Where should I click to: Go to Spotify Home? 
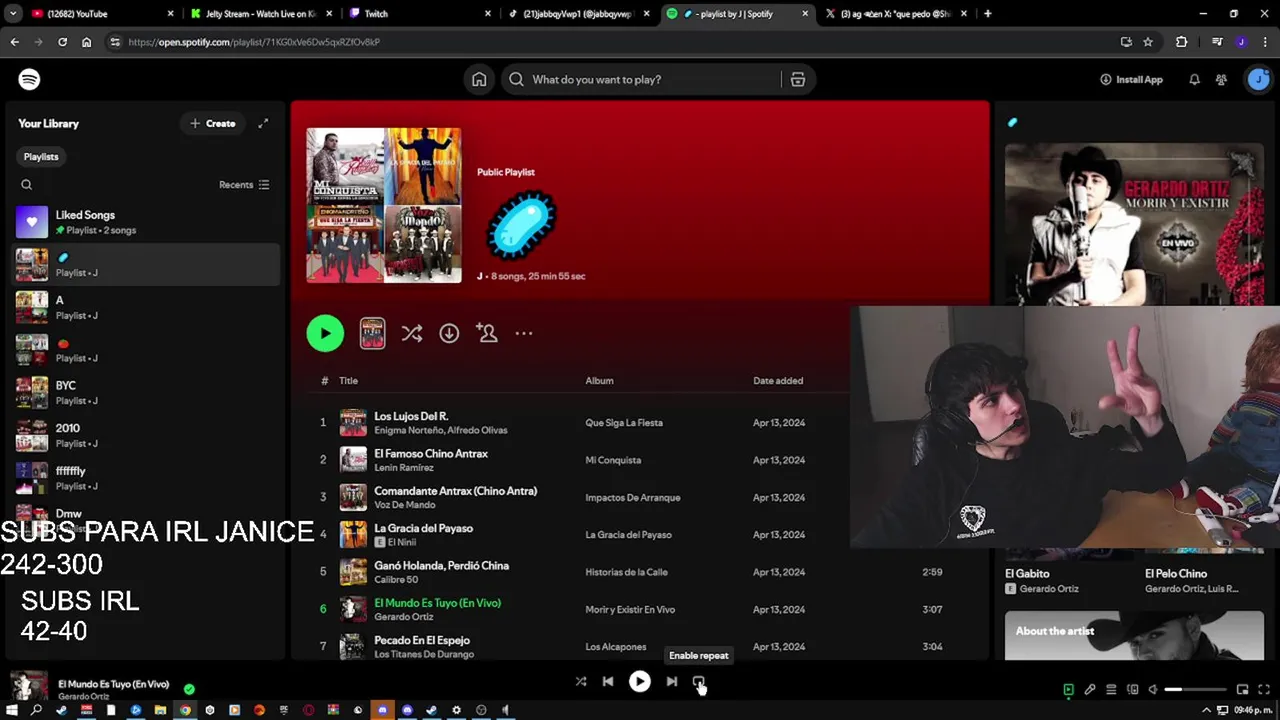(479, 80)
